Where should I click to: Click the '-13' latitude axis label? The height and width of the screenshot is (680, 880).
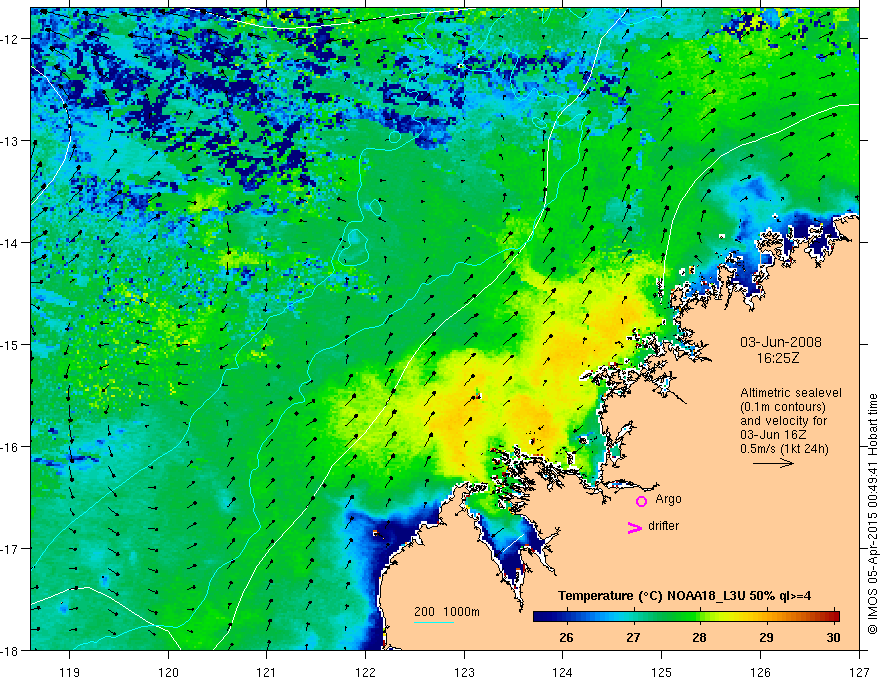[x=9, y=141]
